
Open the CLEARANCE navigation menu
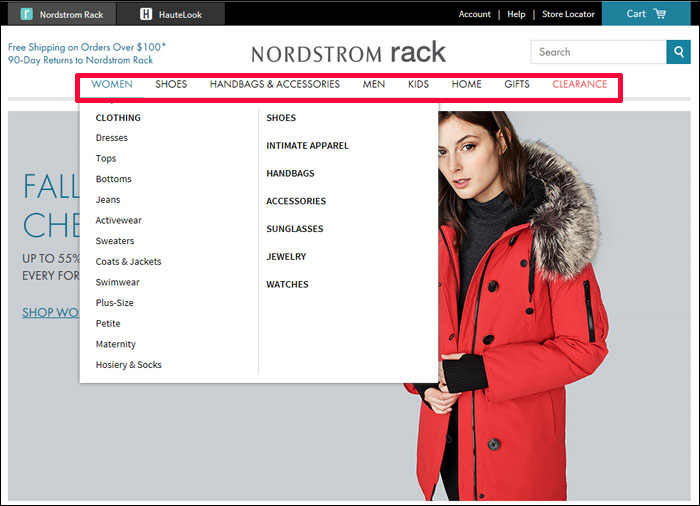click(579, 84)
